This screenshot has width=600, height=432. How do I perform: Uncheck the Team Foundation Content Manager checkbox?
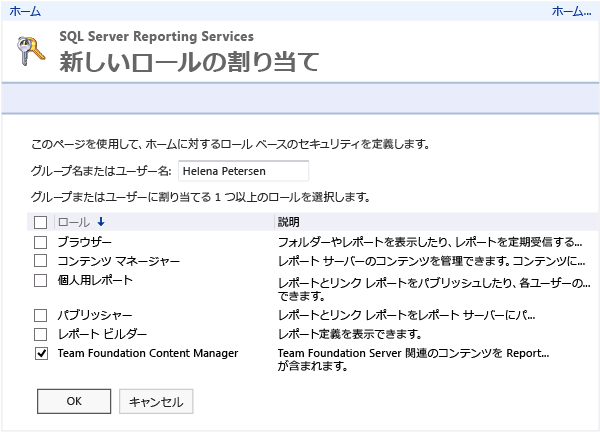coord(41,353)
